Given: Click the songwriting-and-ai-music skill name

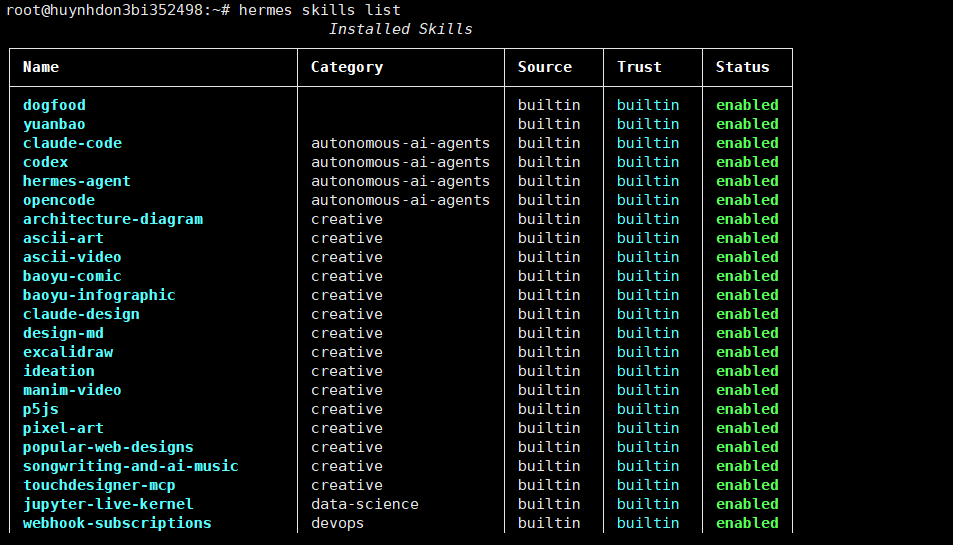Looking at the screenshot, I should 131,466.
